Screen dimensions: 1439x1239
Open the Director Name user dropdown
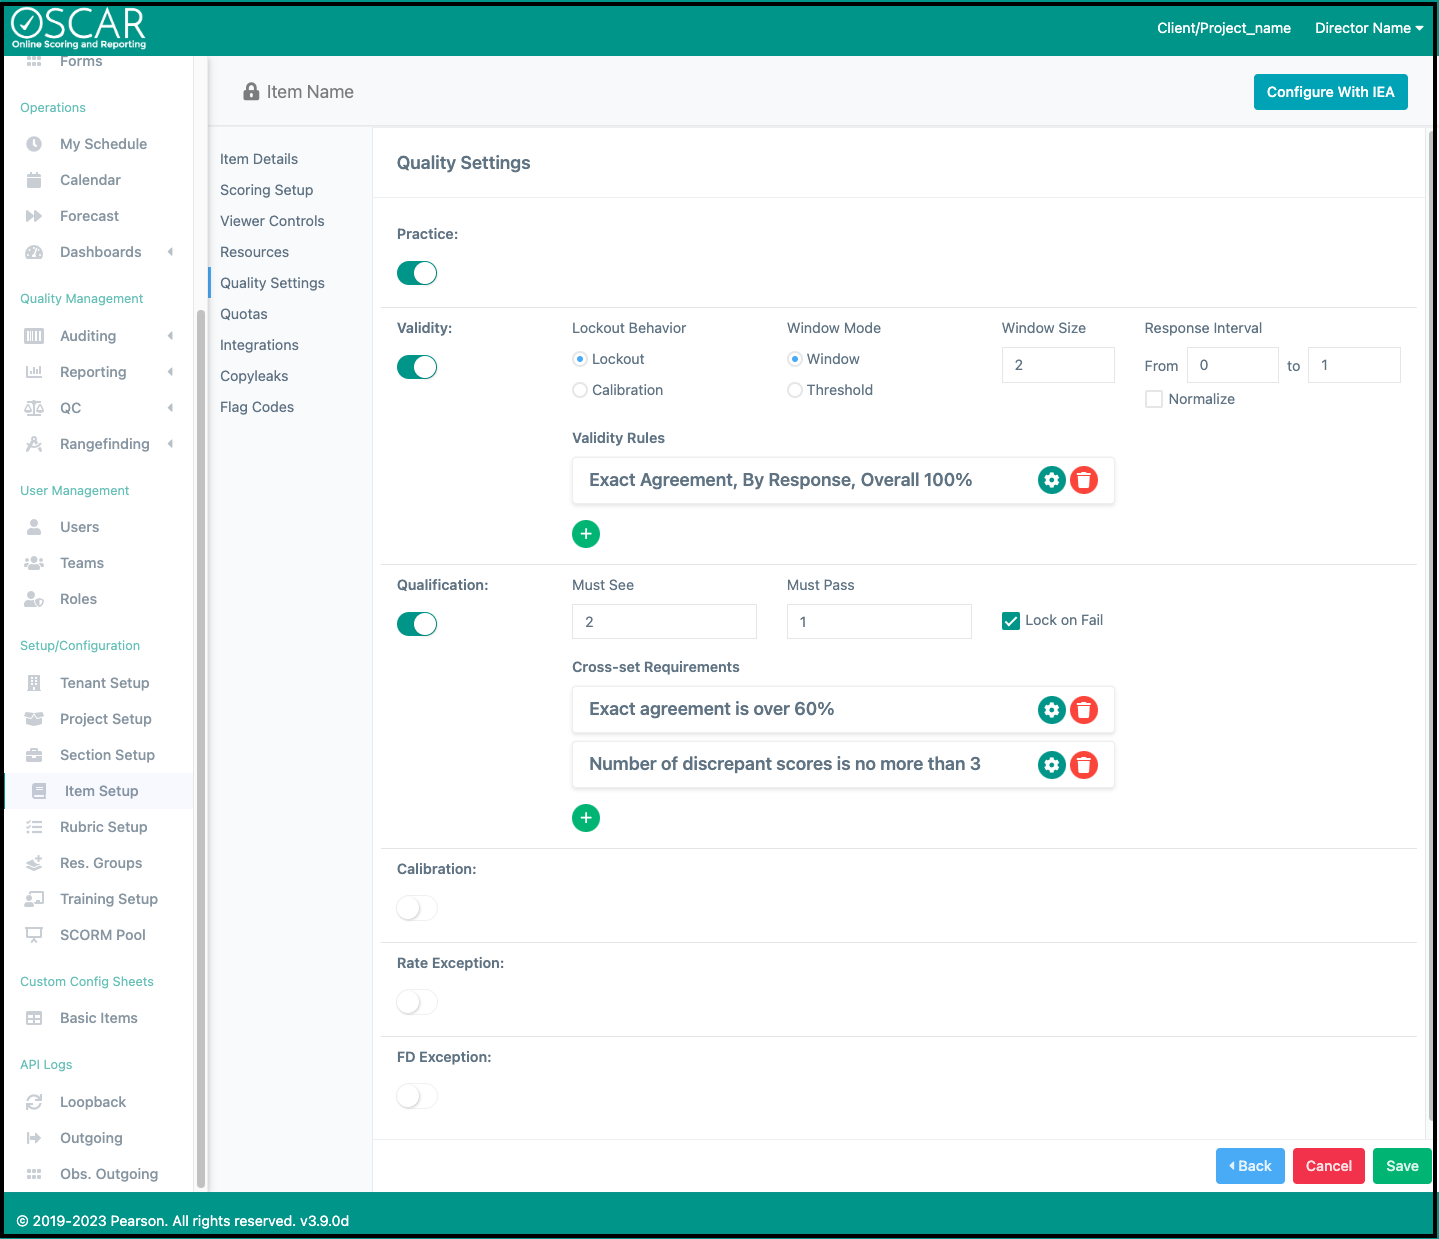[x=1368, y=28]
